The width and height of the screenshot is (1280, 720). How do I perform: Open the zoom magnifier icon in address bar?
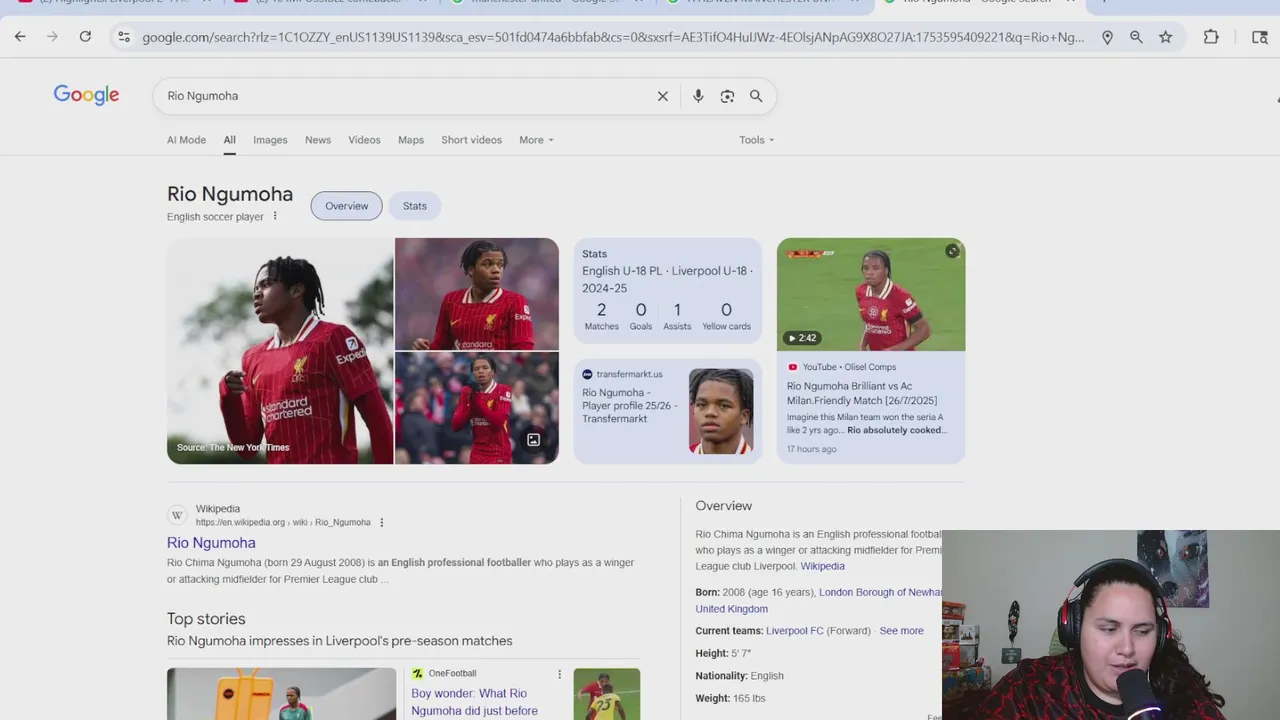coord(1136,37)
